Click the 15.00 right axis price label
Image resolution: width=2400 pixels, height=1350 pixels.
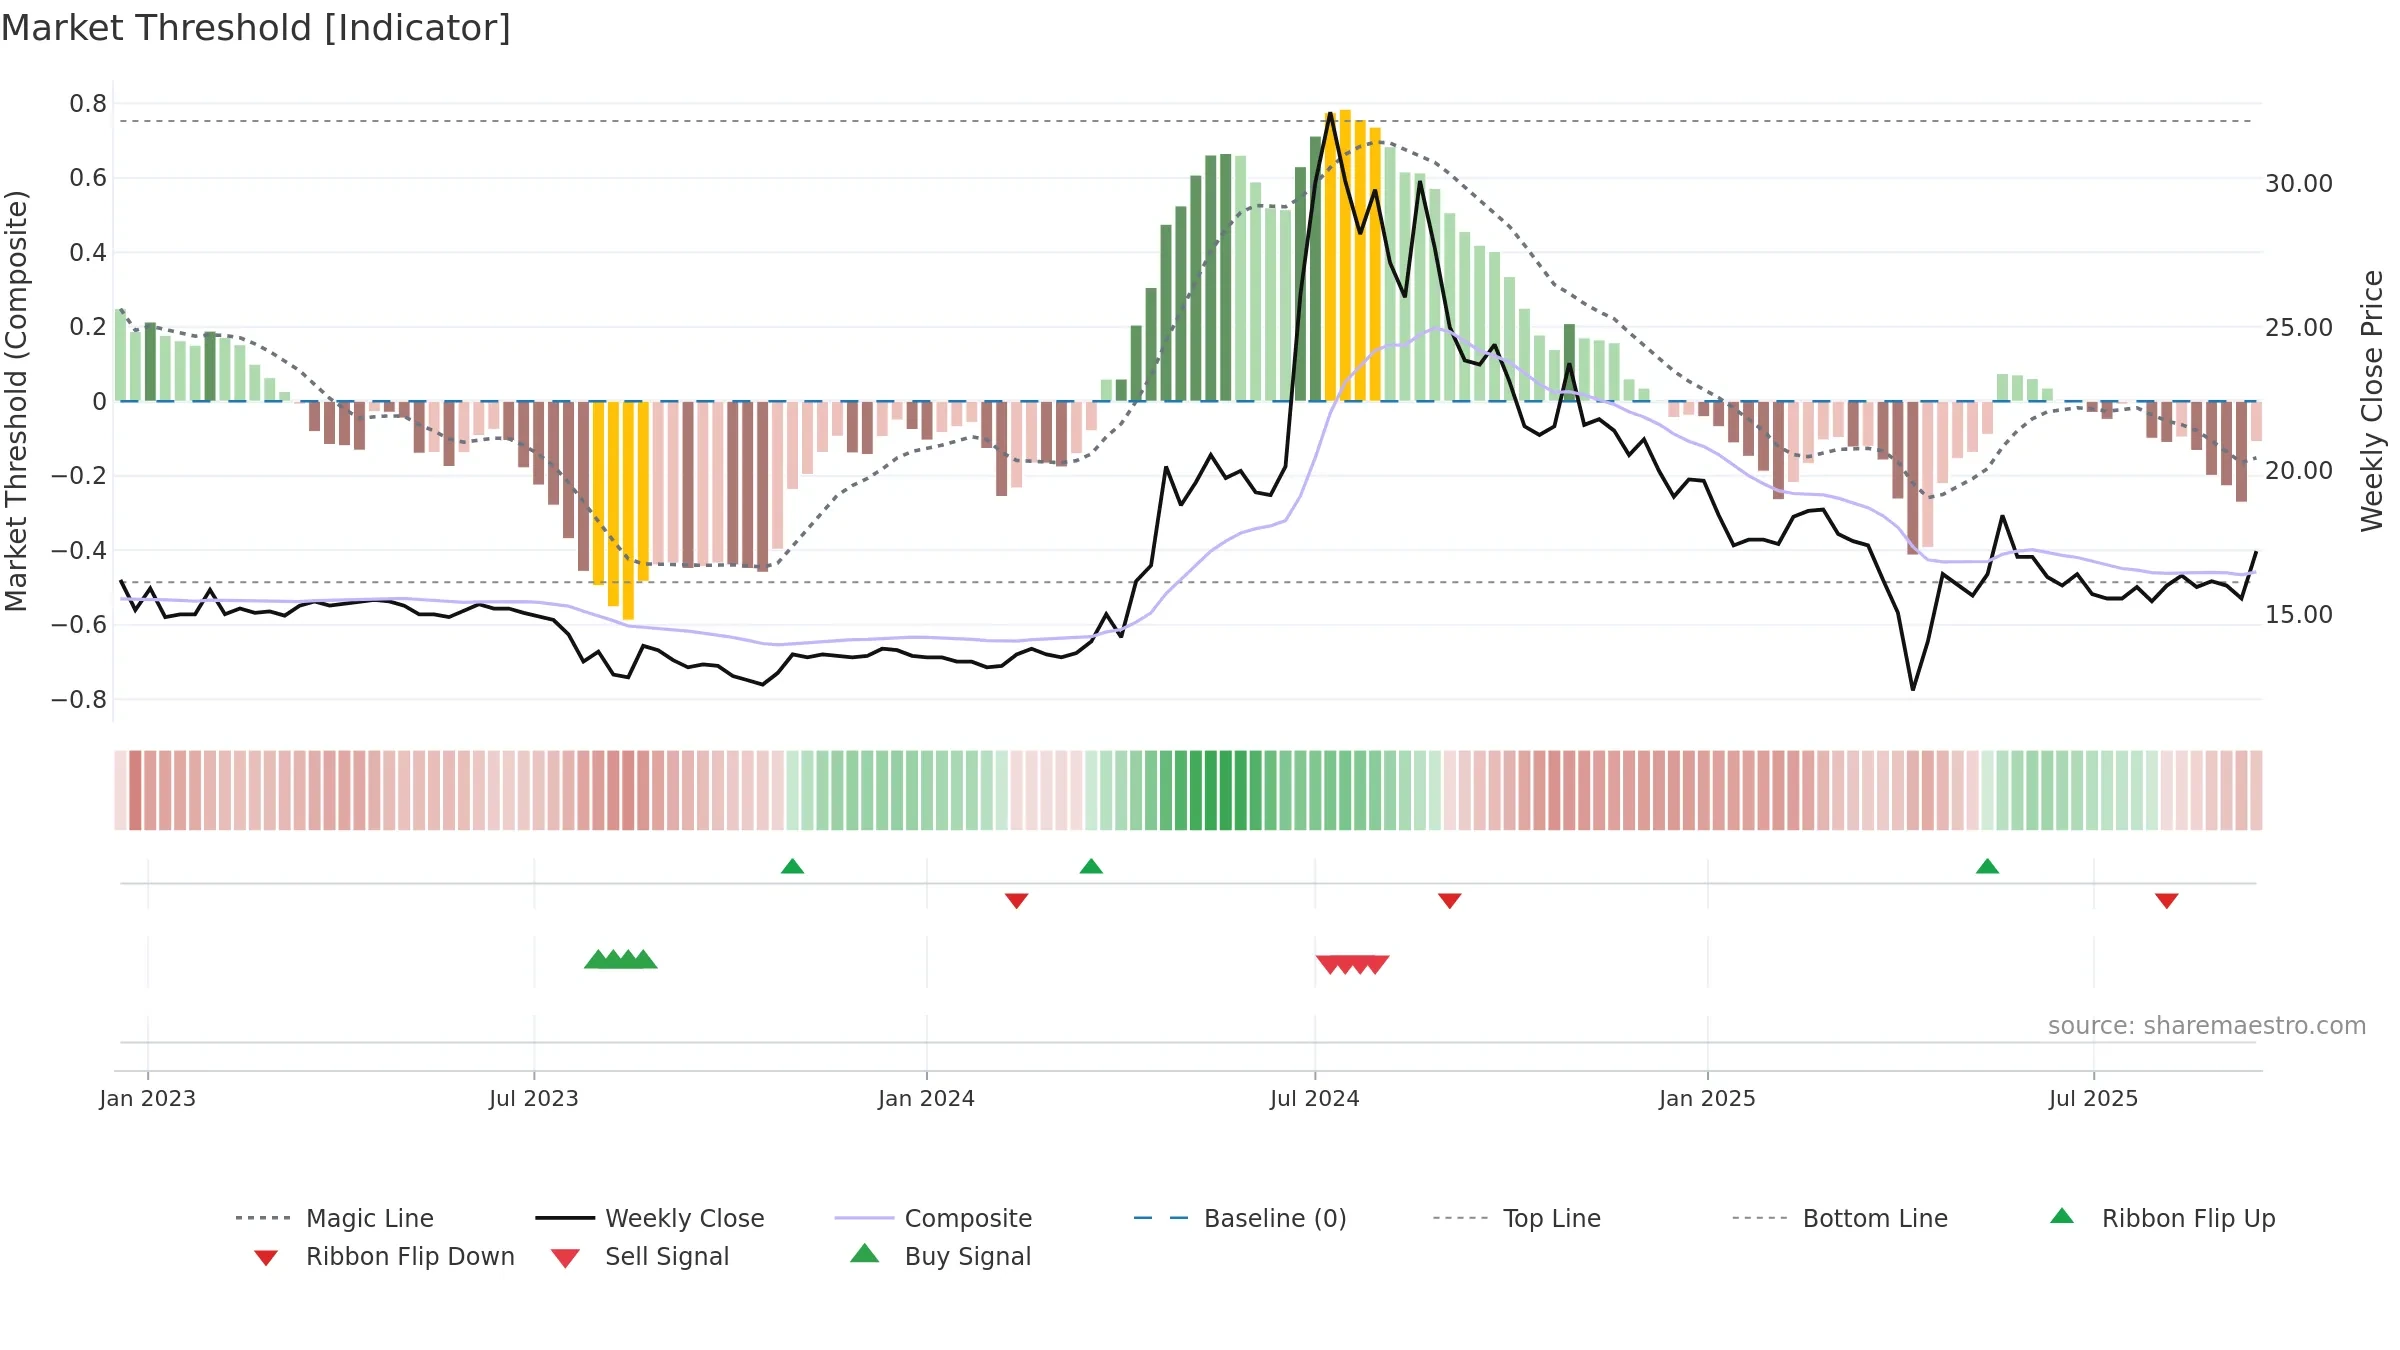2299,615
